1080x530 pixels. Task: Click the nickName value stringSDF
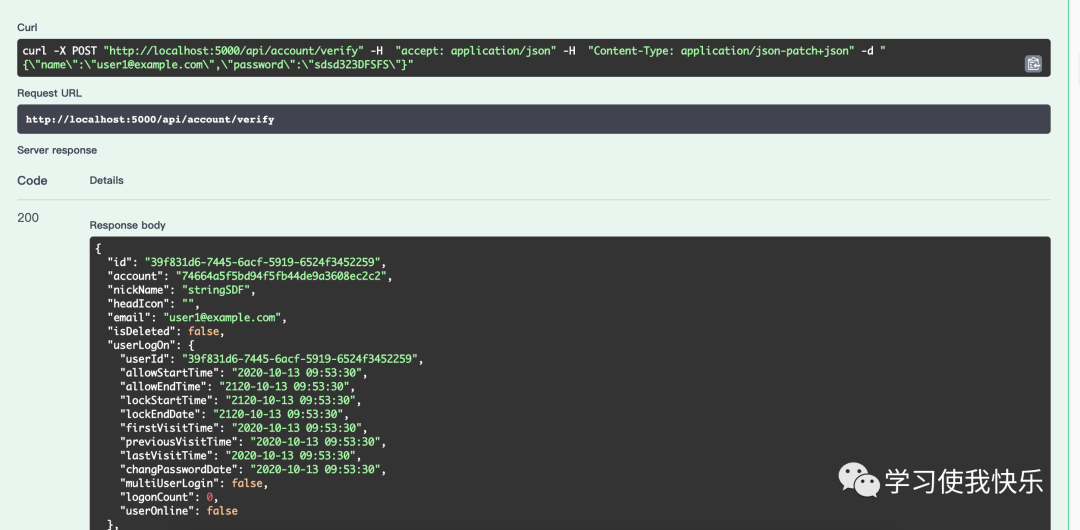(x=218, y=289)
